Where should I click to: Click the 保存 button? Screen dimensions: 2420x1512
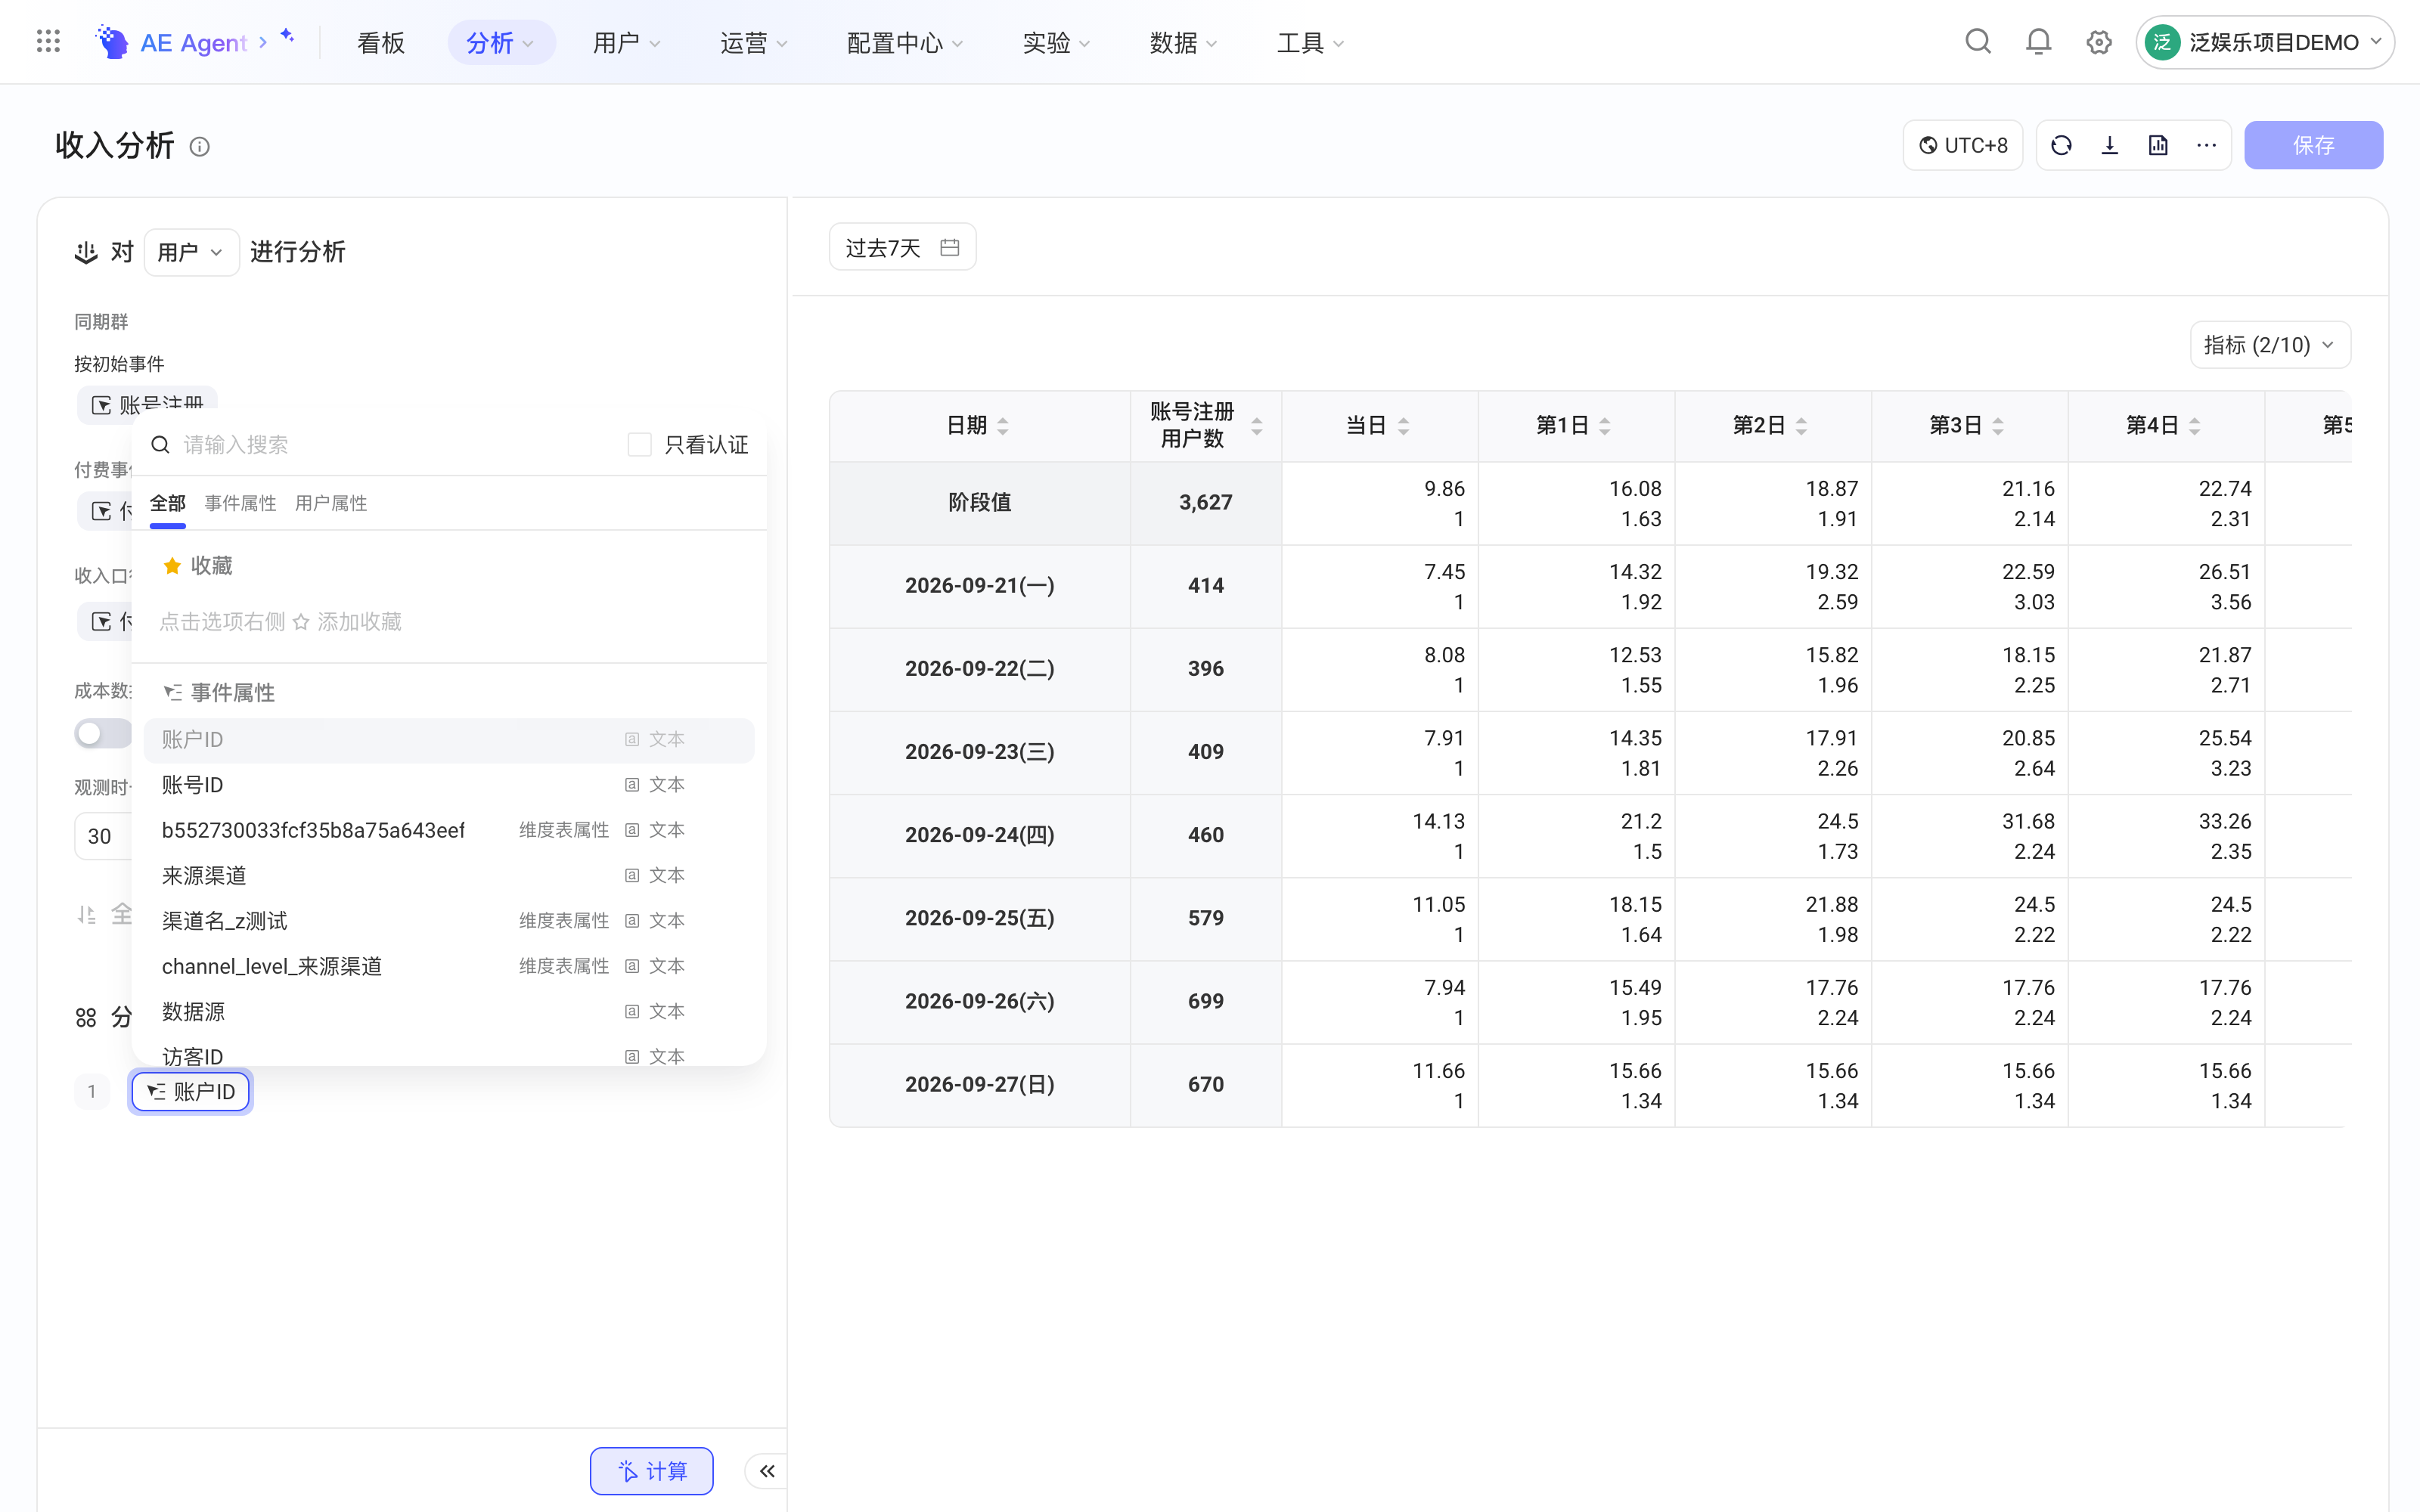pyautogui.click(x=2313, y=146)
